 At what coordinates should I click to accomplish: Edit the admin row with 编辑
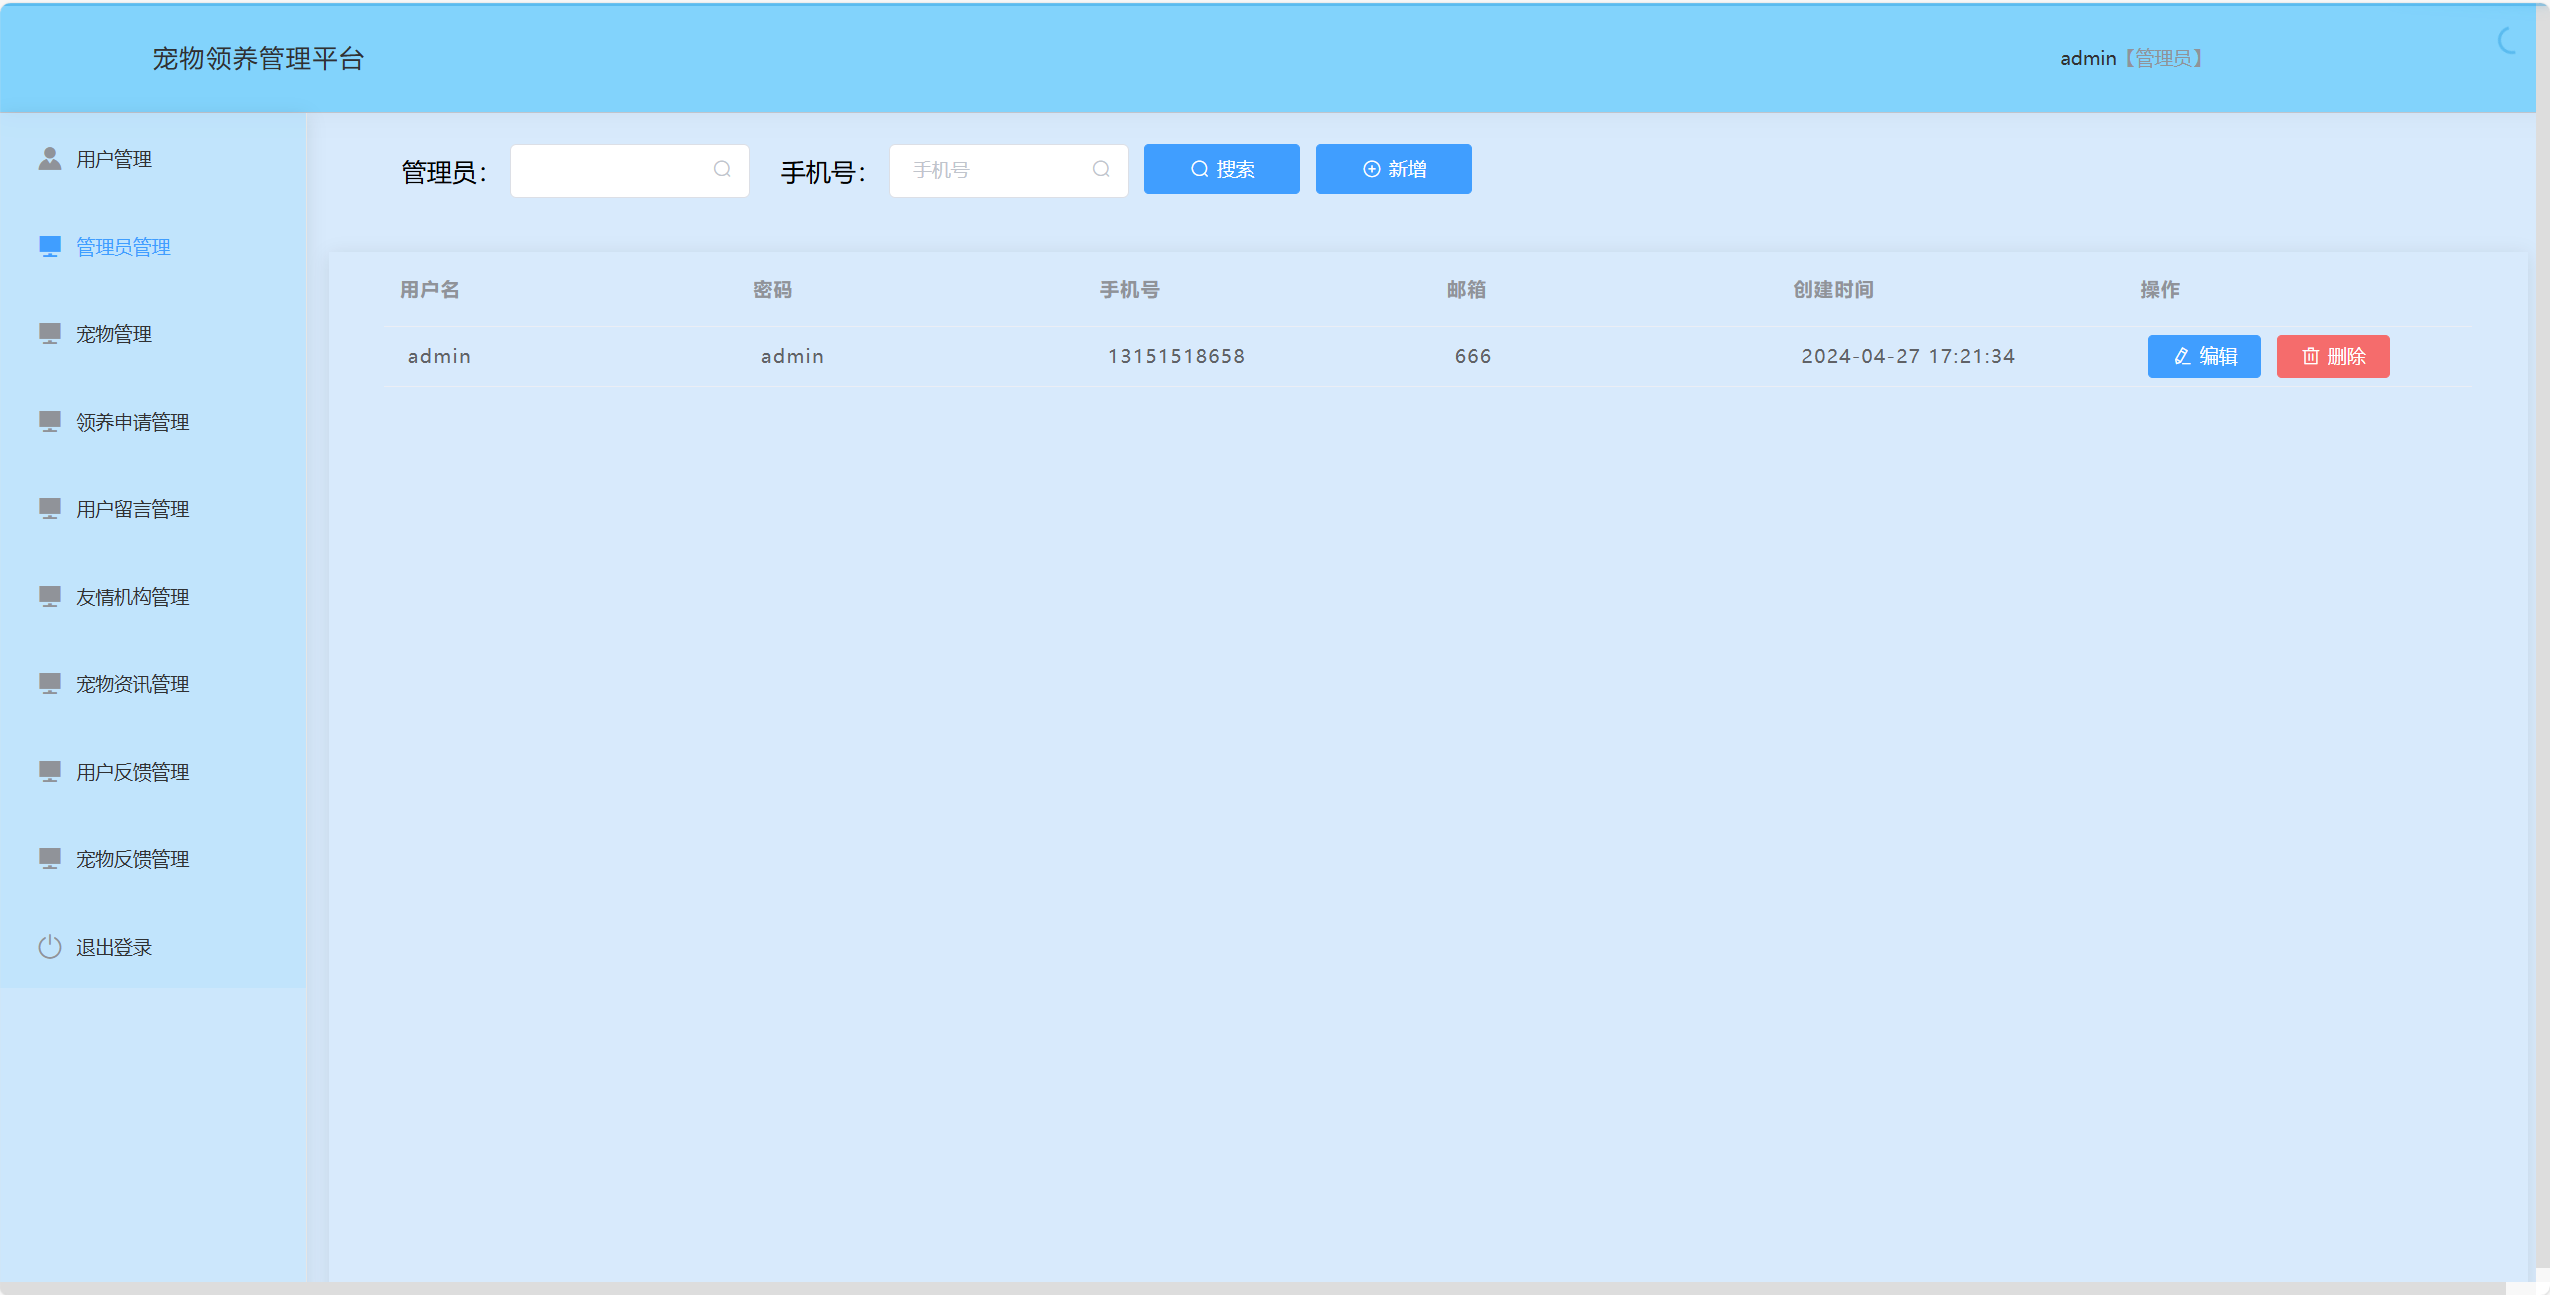point(2203,356)
